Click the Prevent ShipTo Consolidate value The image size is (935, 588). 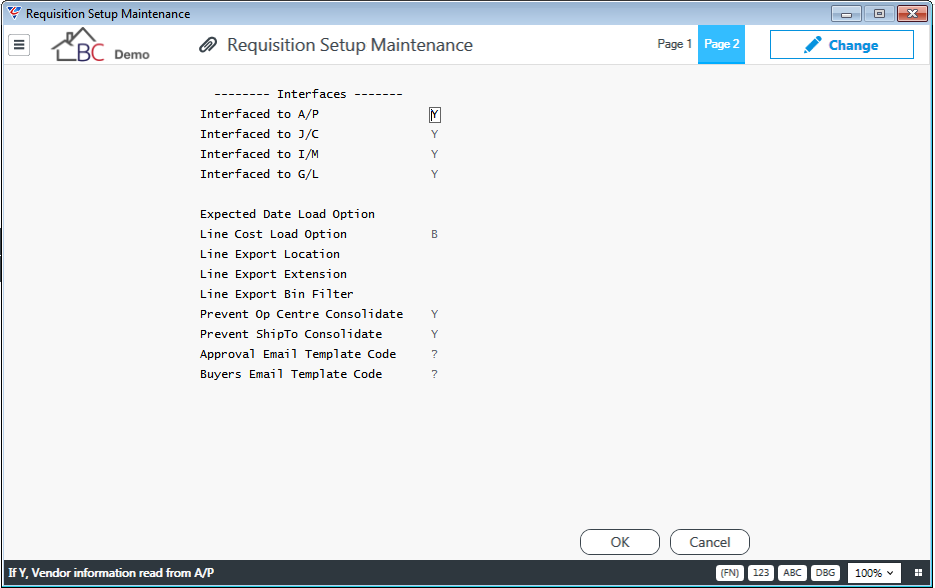click(x=435, y=334)
